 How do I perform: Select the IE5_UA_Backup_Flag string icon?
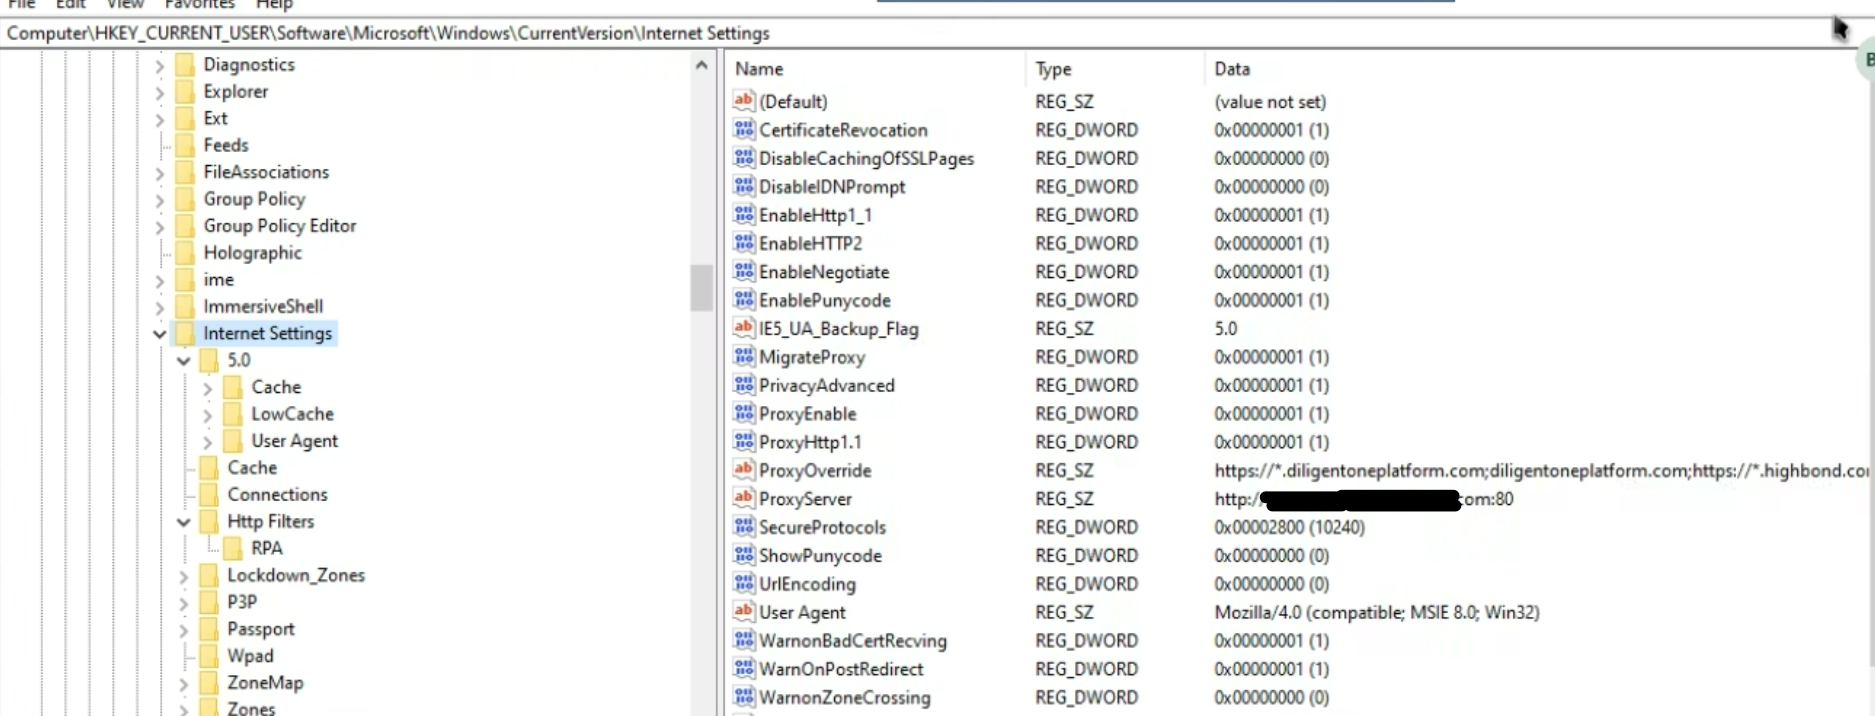pos(744,328)
